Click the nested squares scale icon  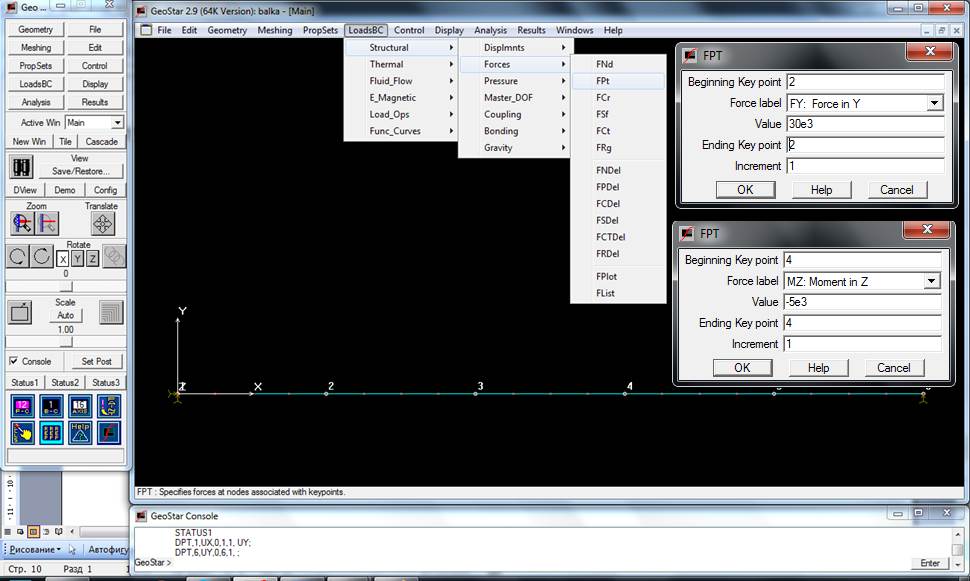[111, 312]
